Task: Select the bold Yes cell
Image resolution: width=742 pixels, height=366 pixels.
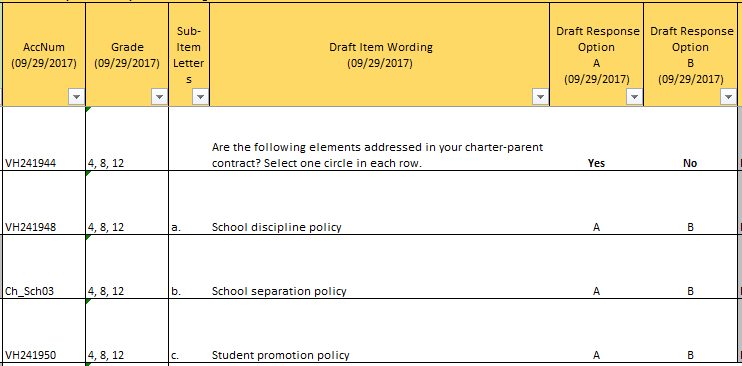Action: (x=596, y=139)
